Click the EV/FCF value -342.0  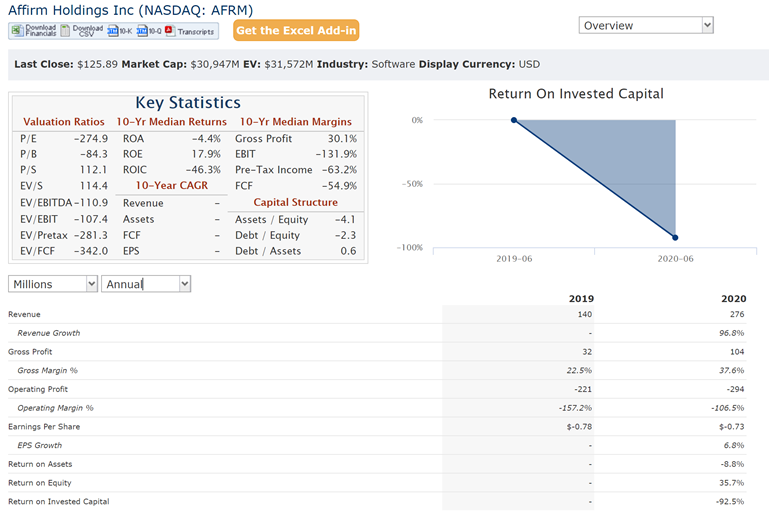91,251
